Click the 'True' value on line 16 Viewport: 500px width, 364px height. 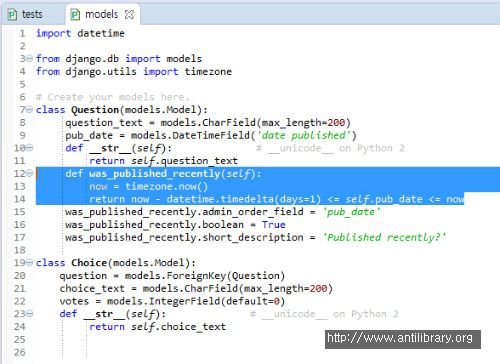274,225
